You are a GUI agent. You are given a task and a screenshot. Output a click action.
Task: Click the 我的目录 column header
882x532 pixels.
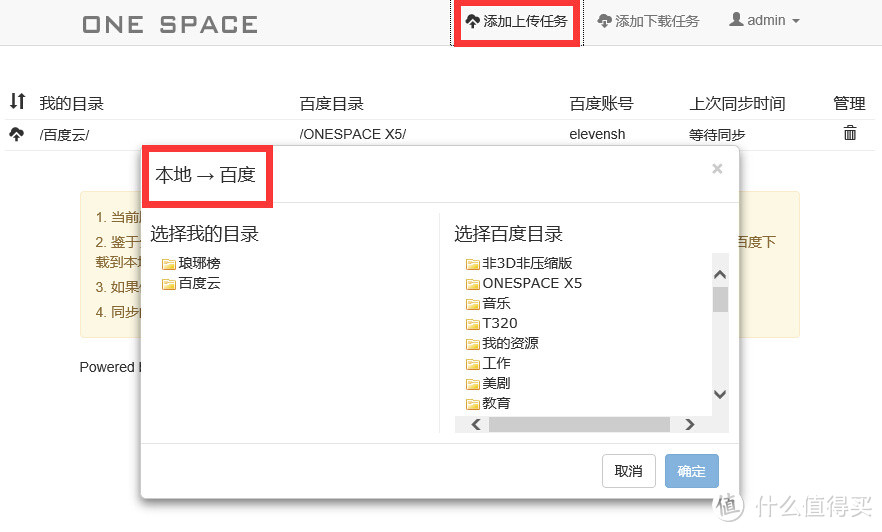(x=71, y=103)
